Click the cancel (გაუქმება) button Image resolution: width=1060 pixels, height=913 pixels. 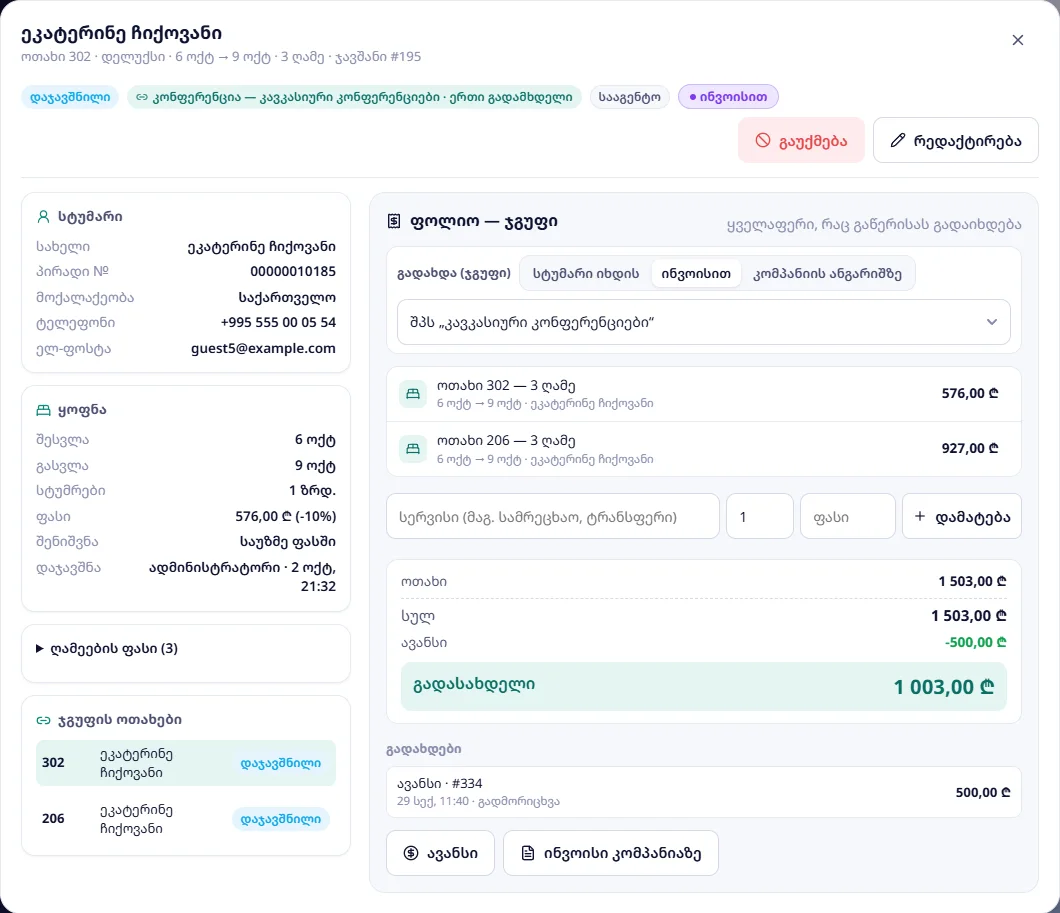pos(801,141)
